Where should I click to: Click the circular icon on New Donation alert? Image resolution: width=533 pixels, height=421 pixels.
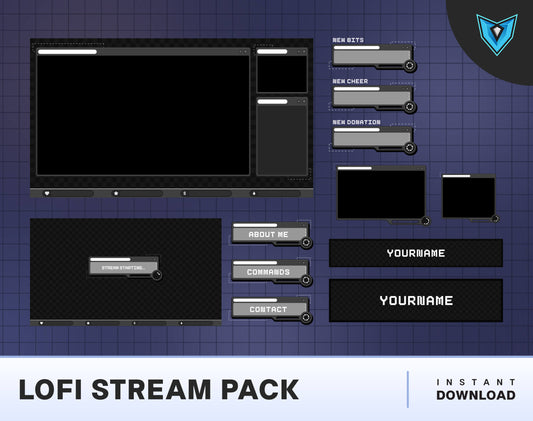410,147
